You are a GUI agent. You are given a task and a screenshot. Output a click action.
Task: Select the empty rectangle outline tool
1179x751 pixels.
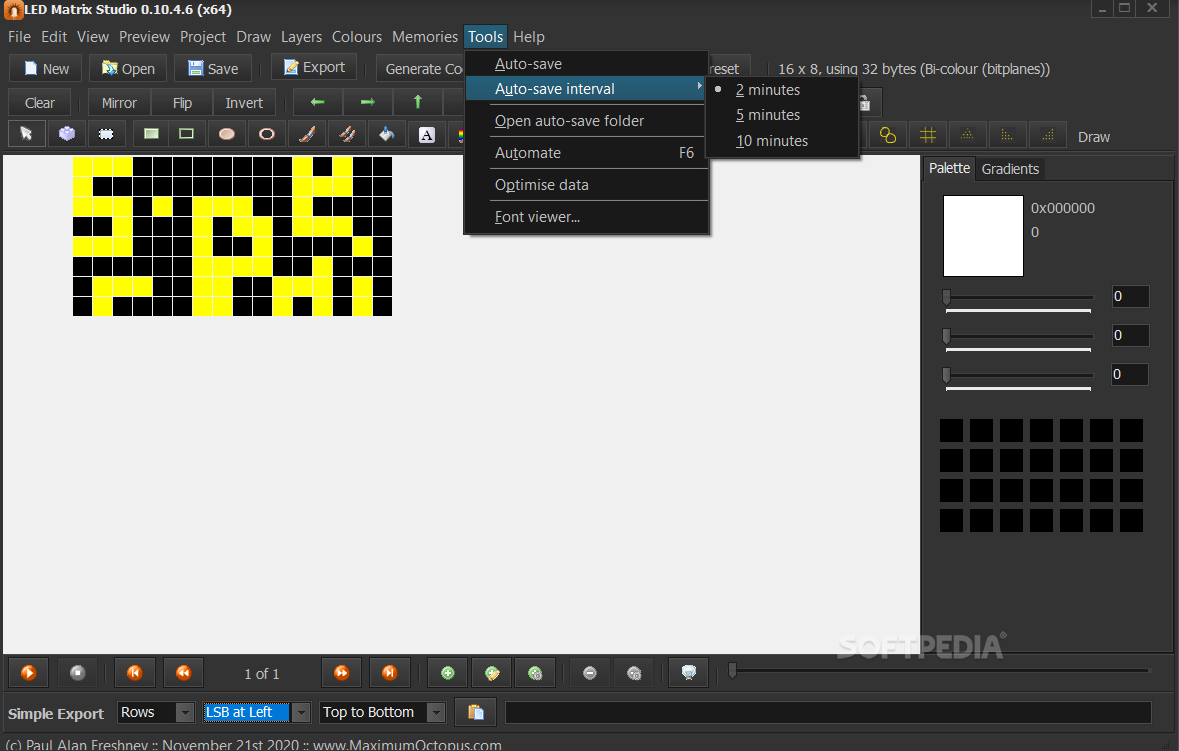click(x=186, y=134)
